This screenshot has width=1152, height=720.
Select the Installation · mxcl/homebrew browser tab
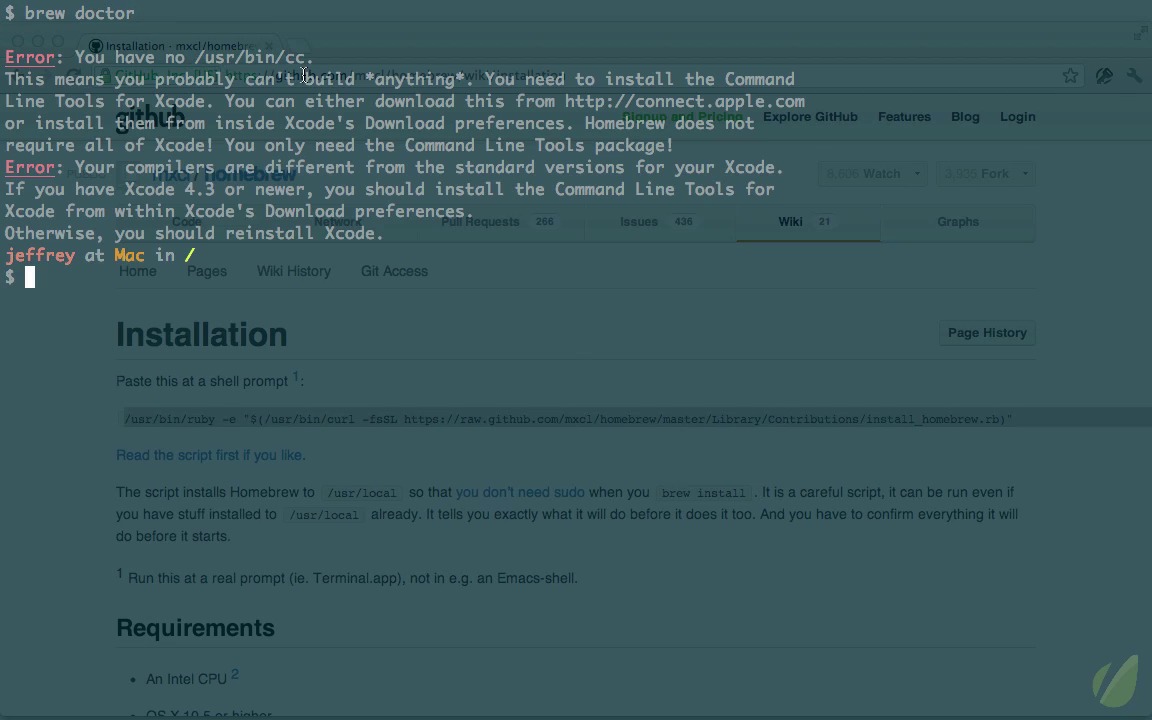(x=180, y=46)
